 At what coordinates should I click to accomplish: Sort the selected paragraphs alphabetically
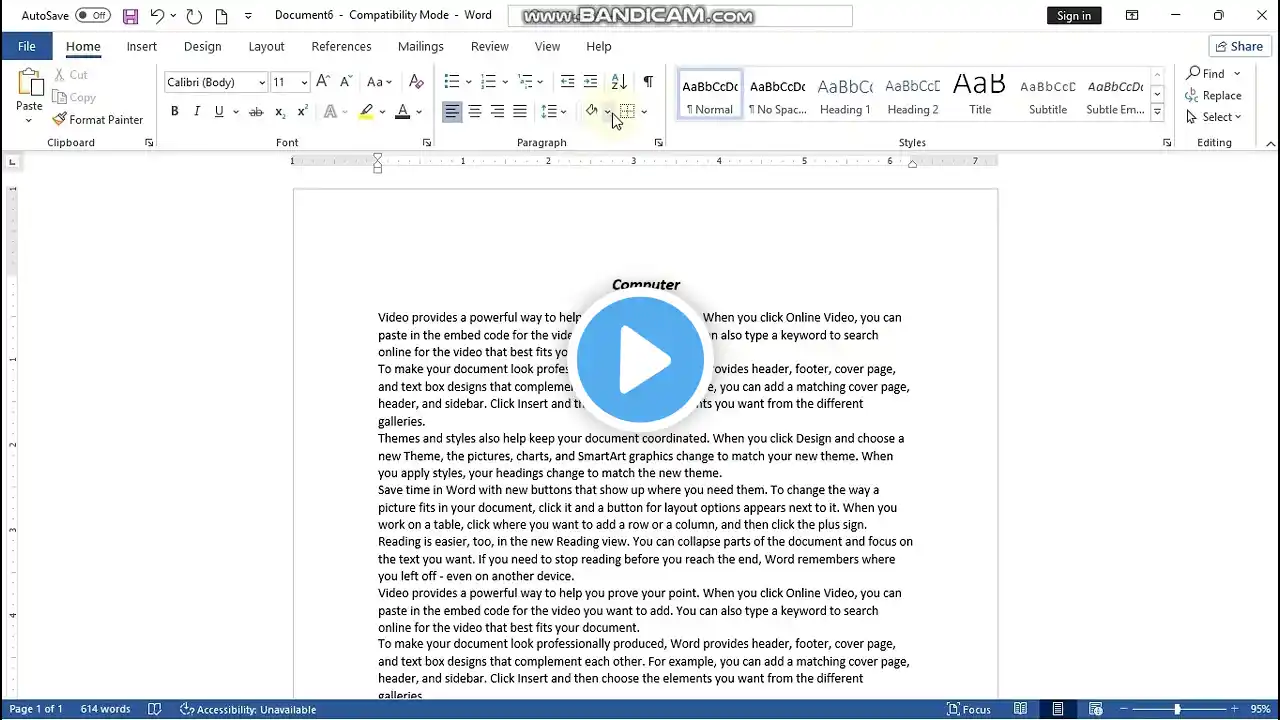tap(619, 82)
